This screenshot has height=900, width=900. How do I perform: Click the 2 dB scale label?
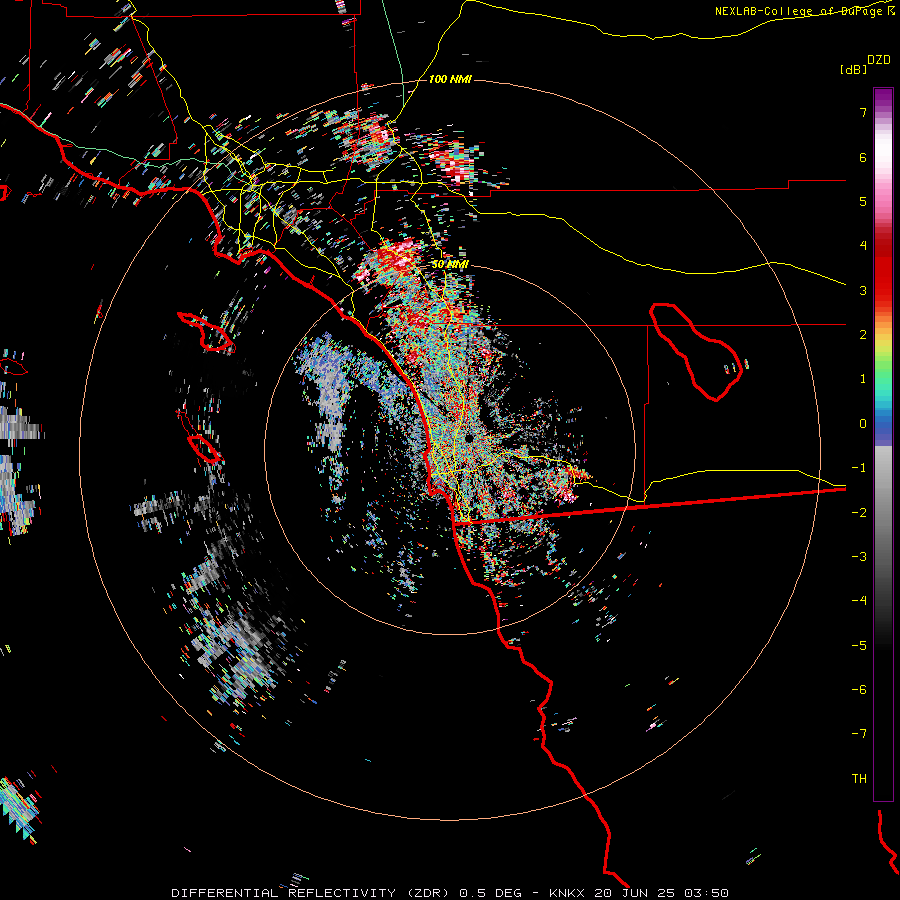point(863,335)
